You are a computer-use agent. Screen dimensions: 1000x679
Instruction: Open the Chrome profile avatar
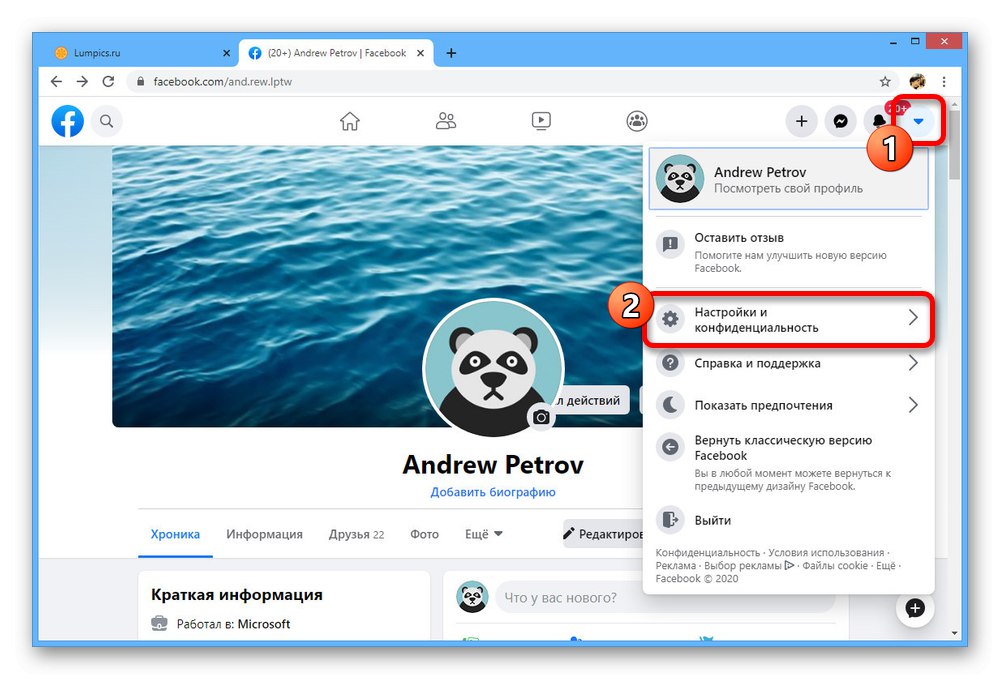[916, 81]
